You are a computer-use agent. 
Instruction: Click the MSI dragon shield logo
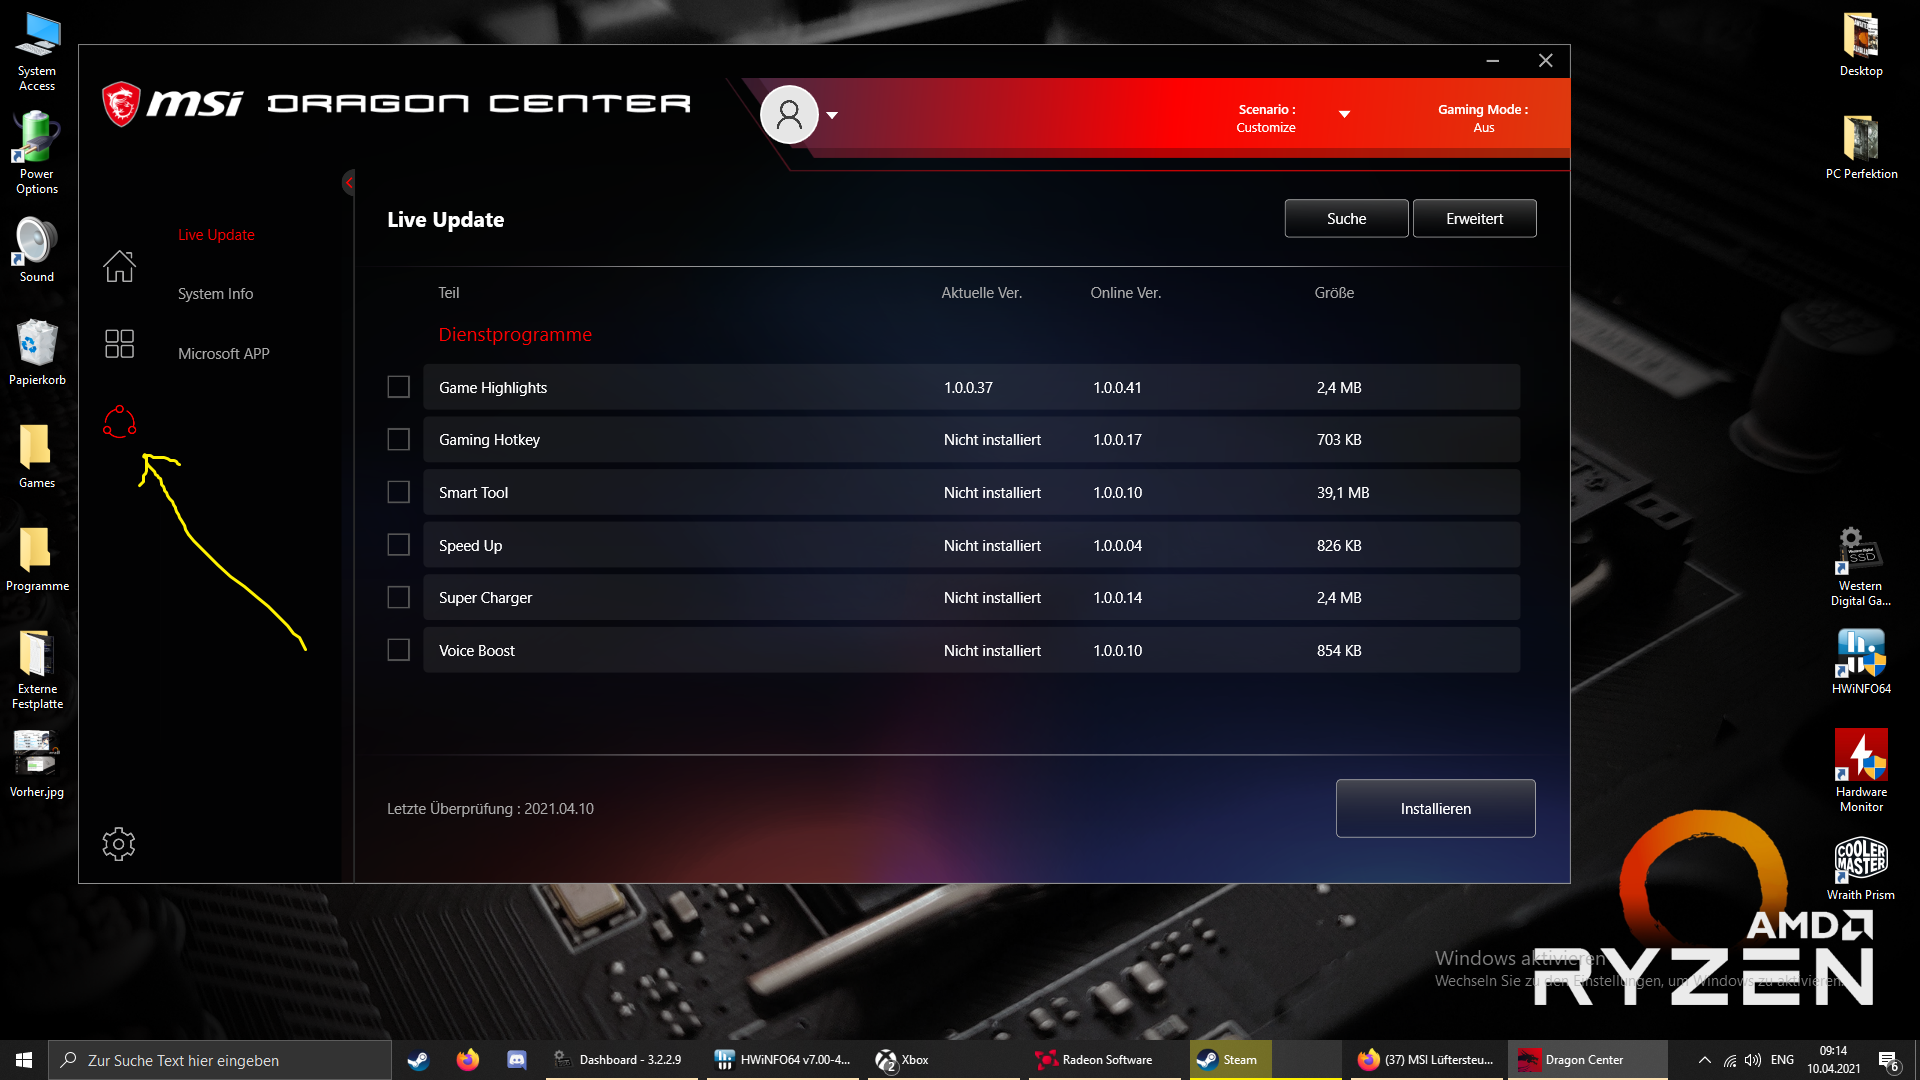121,104
